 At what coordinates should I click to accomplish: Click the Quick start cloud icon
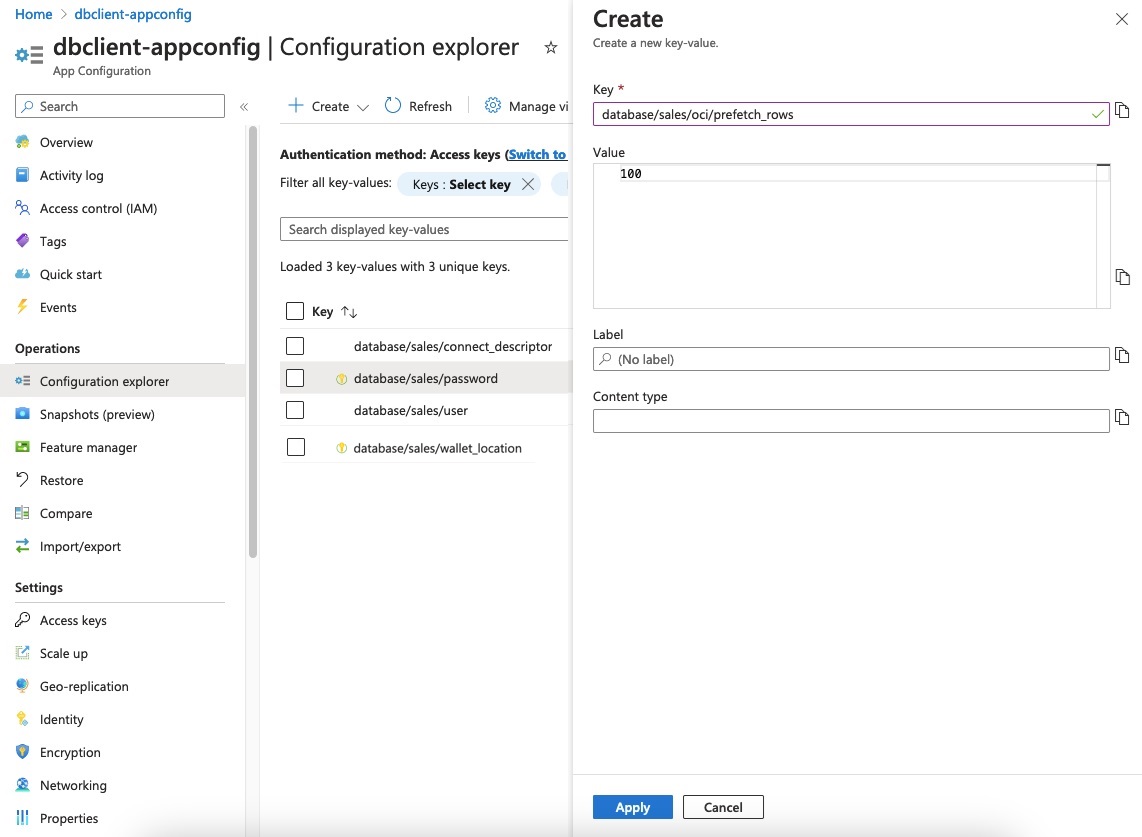23,274
